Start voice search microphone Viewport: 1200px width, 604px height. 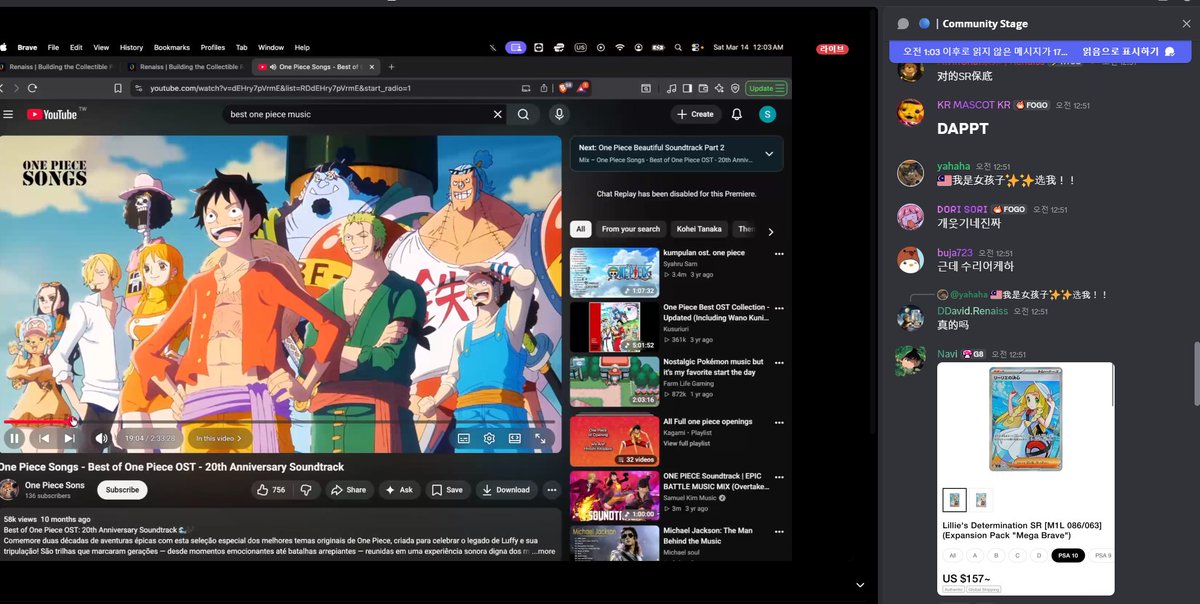coord(559,115)
